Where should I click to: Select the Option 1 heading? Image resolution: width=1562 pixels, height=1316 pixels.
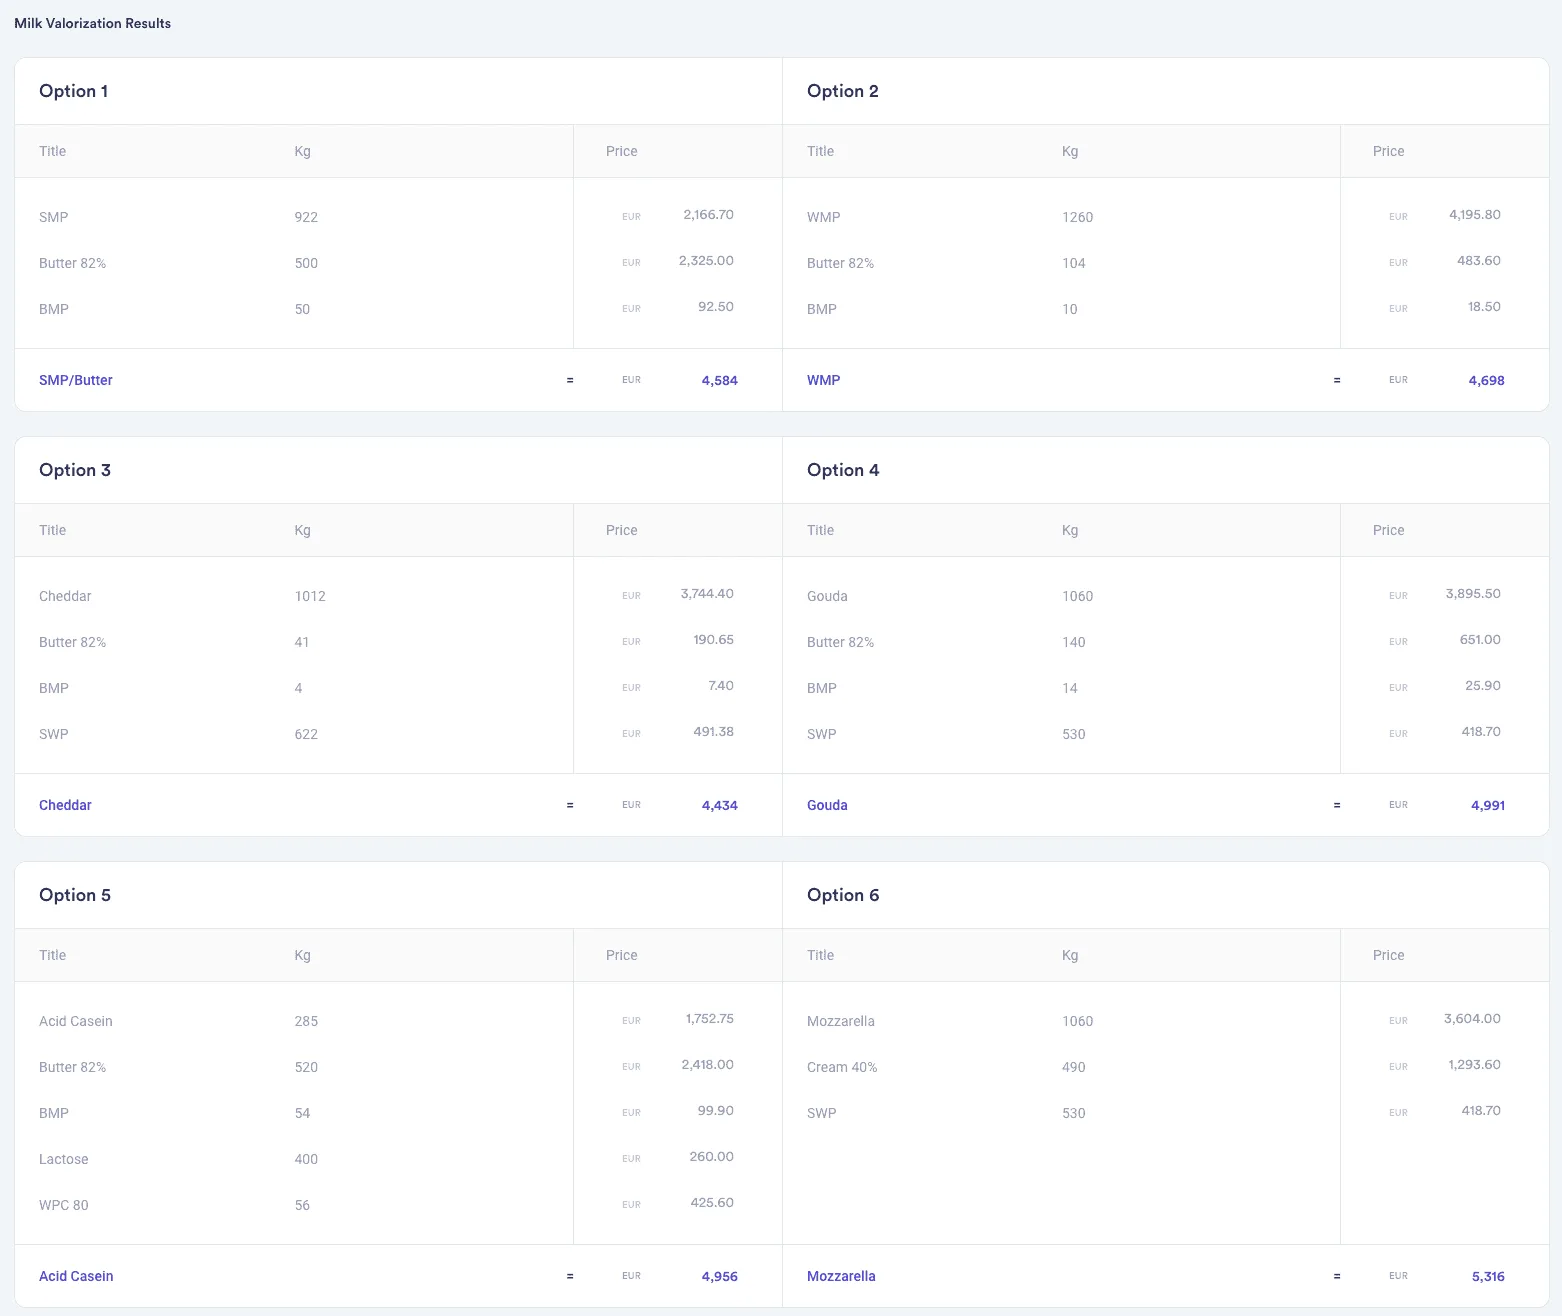coord(73,91)
